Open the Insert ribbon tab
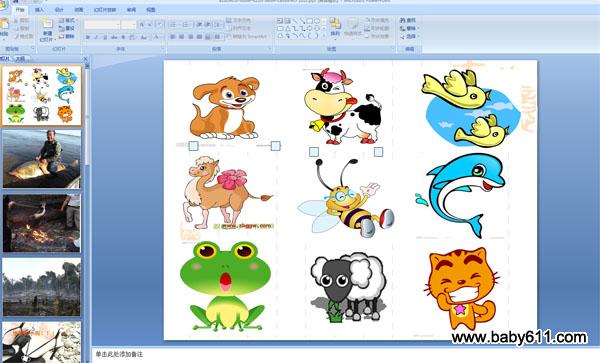This screenshot has width=600, height=363. tap(39, 10)
